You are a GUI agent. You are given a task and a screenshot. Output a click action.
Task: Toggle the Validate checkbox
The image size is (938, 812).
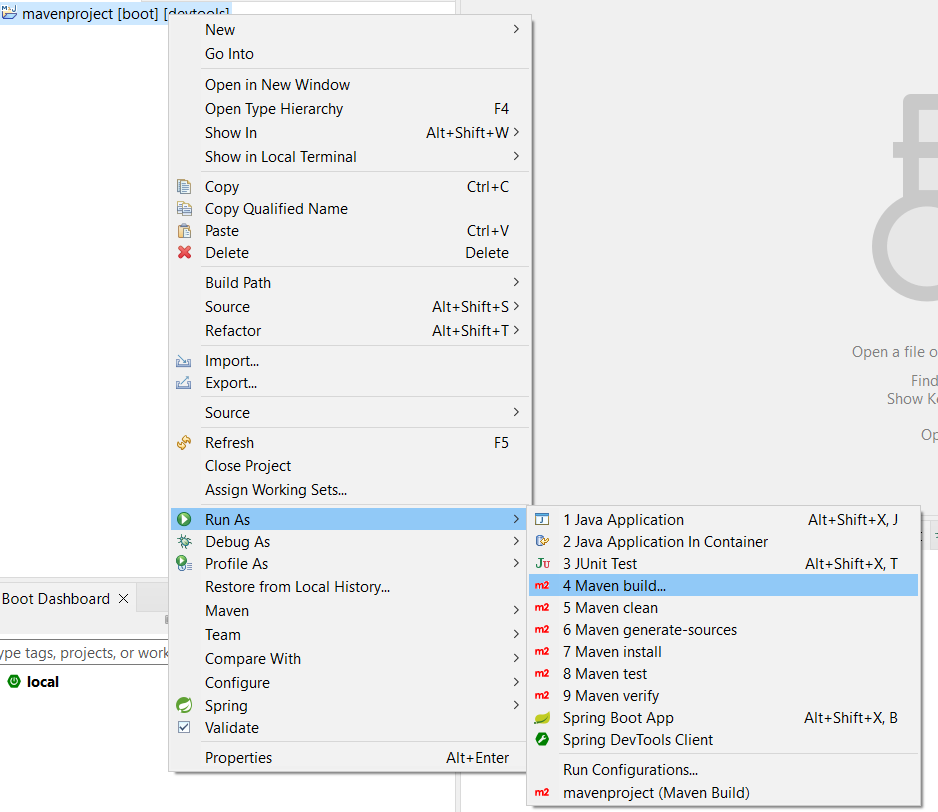click(x=184, y=728)
